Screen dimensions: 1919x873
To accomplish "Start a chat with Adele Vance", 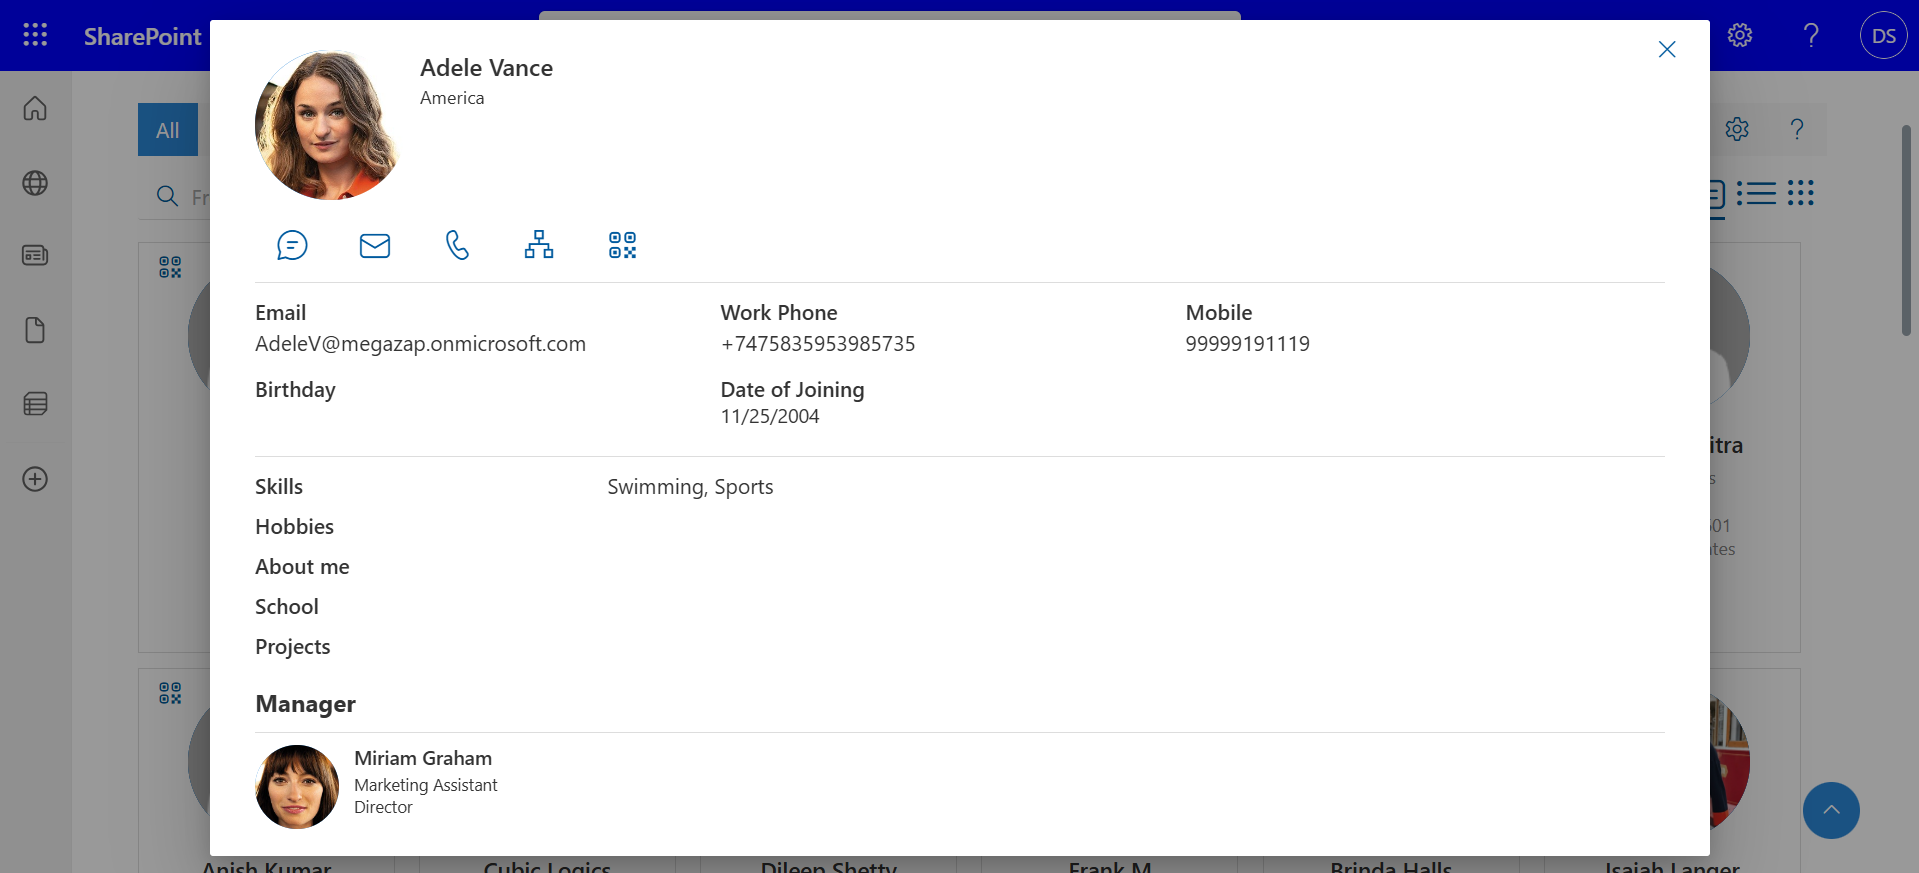I will (292, 245).
